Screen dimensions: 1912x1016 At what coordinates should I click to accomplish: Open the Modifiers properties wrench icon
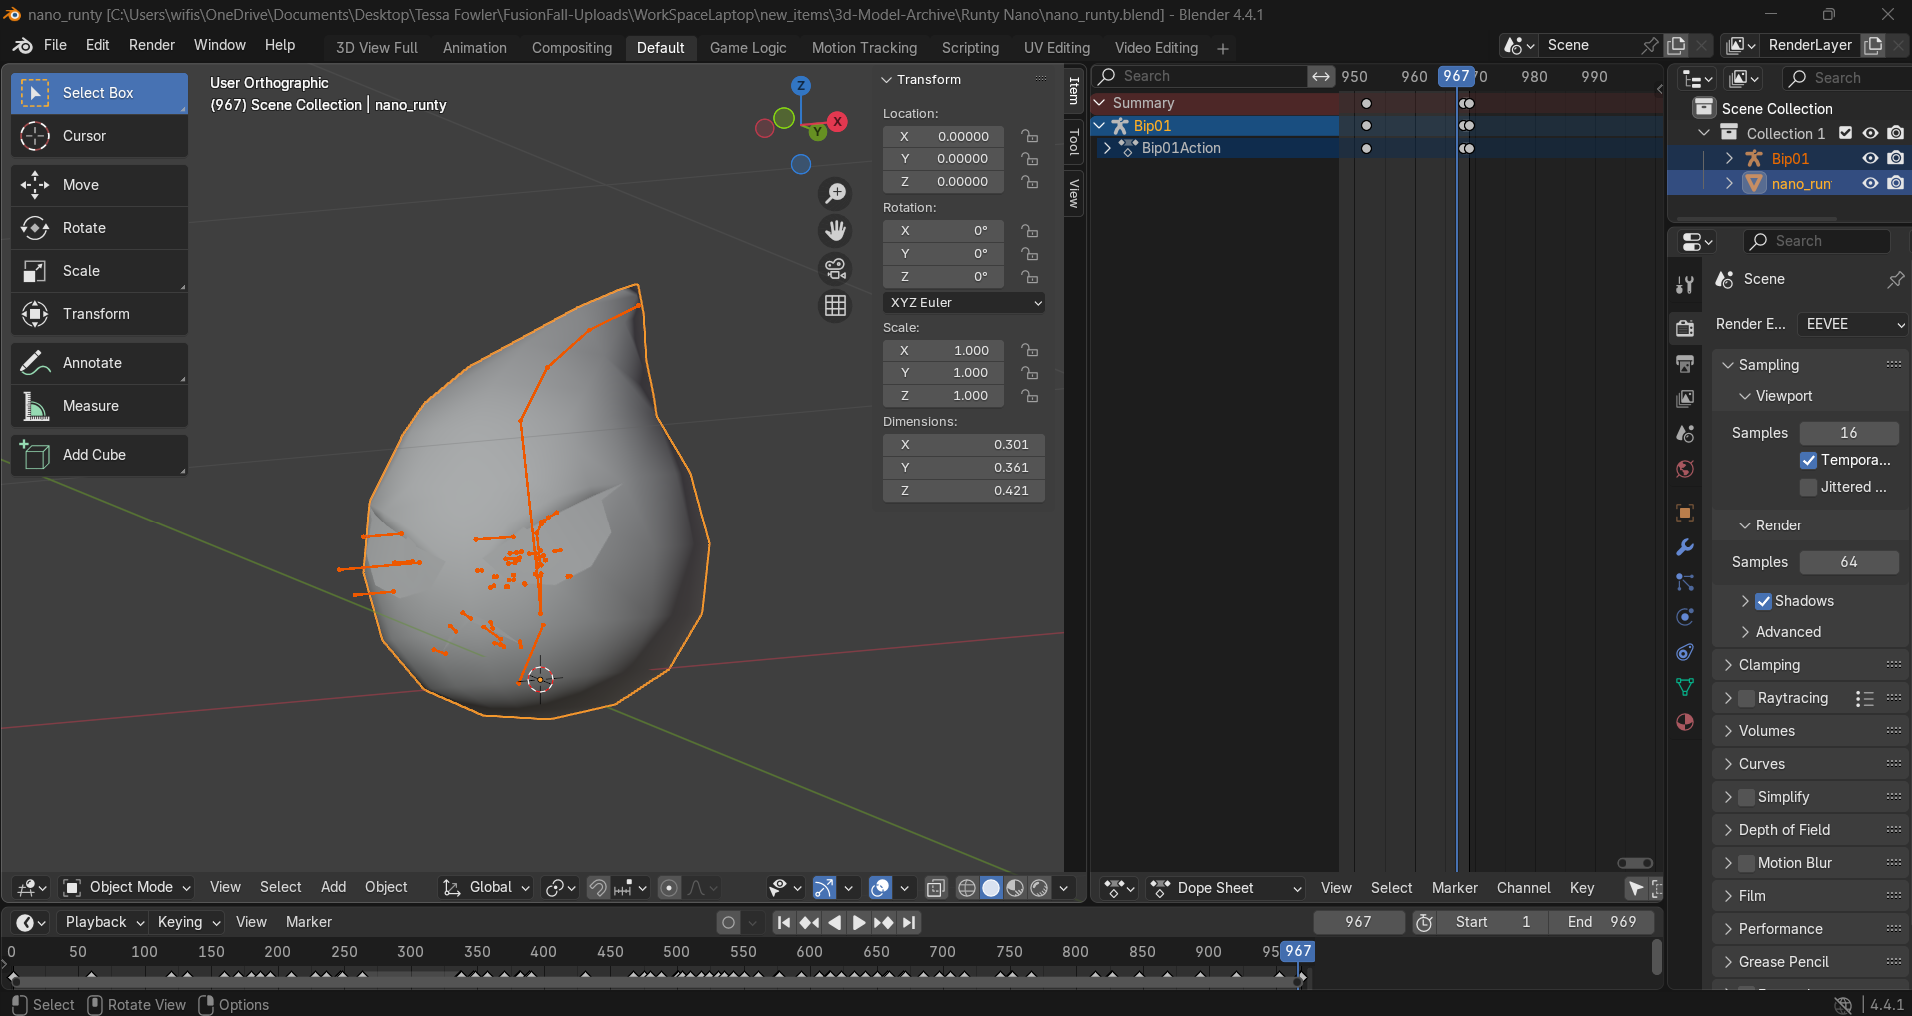click(x=1685, y=547)
